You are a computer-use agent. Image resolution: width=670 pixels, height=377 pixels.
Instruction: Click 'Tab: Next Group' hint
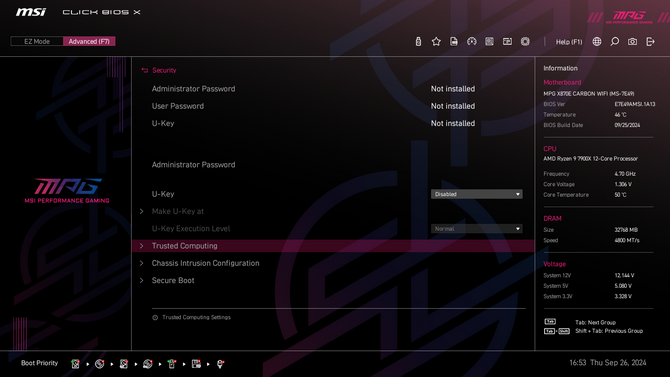595,323
